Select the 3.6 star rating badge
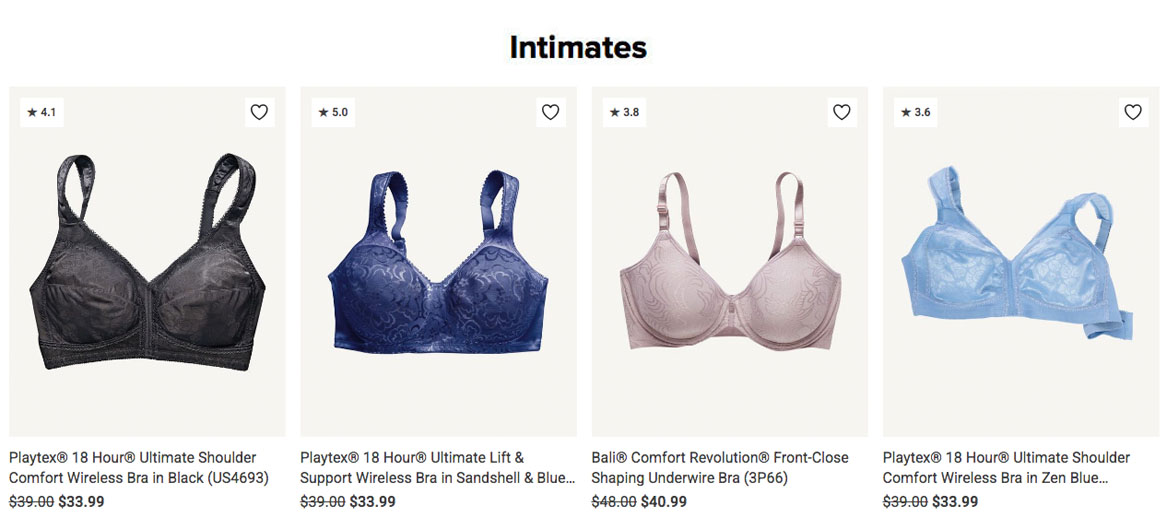1168x523 pixels. 915,112
